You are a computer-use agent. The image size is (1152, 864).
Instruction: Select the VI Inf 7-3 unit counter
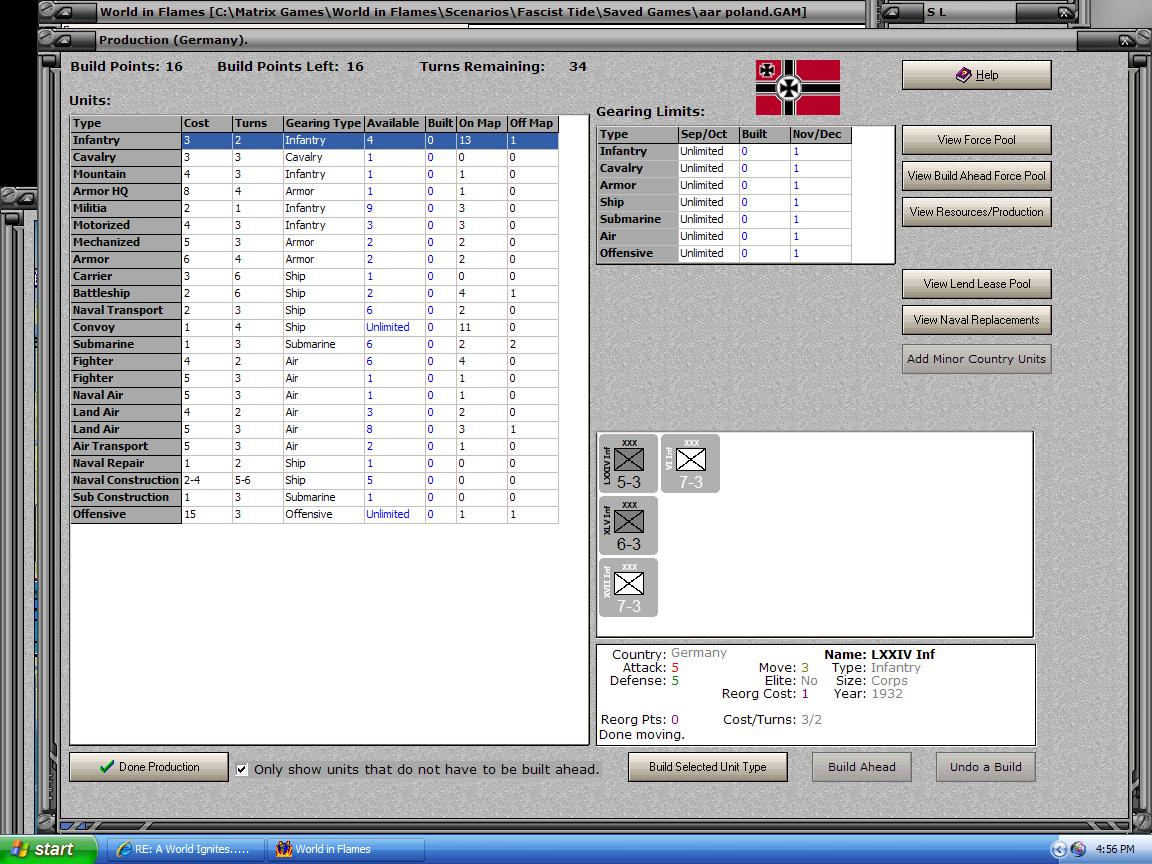point(690,463)
